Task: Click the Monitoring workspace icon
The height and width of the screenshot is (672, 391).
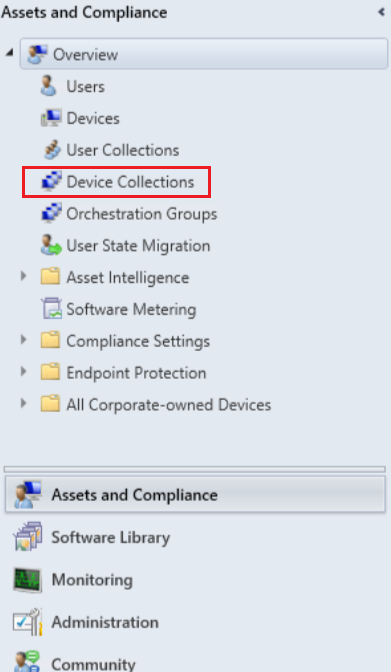Action: pos(27,580)
